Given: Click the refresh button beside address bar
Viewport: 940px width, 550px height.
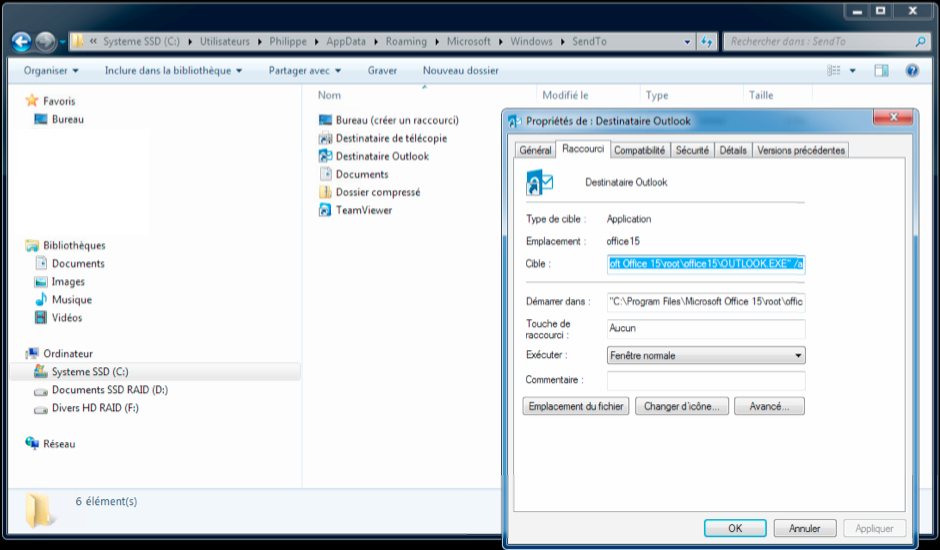Looking at the screenshot, I should click(x=707, y=41).
